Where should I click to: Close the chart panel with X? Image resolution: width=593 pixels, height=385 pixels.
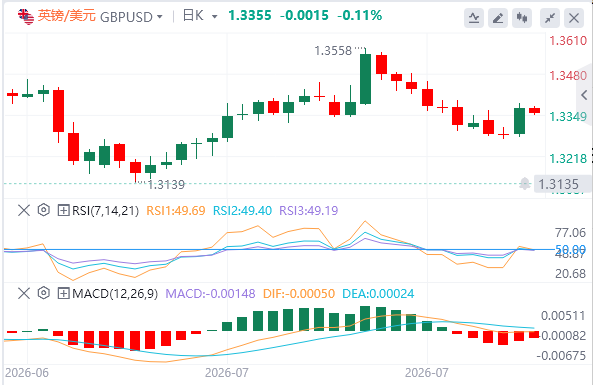[x=574, y=18]
